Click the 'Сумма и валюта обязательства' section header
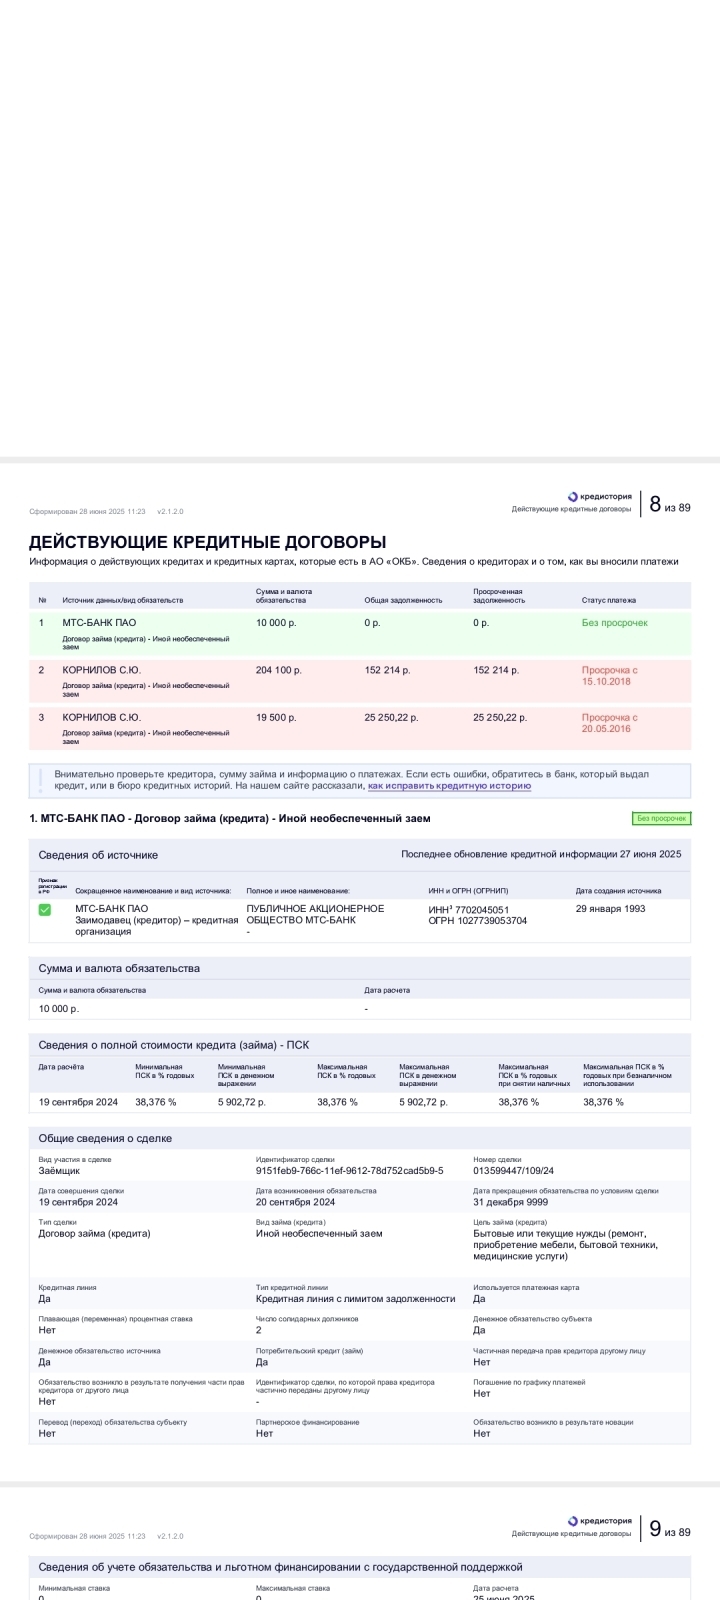Image resolution: width=720 pixels, height=1600 pixels. [x=119, y=968]
